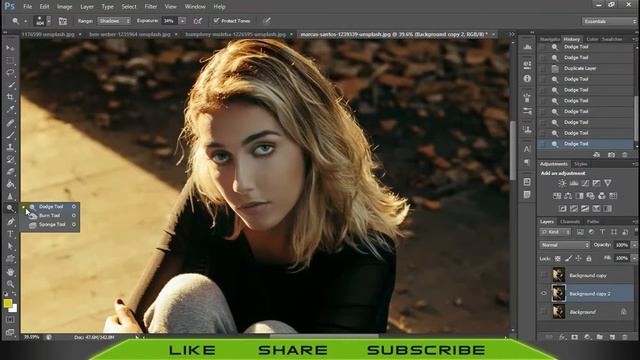
Task: Open the Range Shadows dropdown
Action: tap(114, 21)
